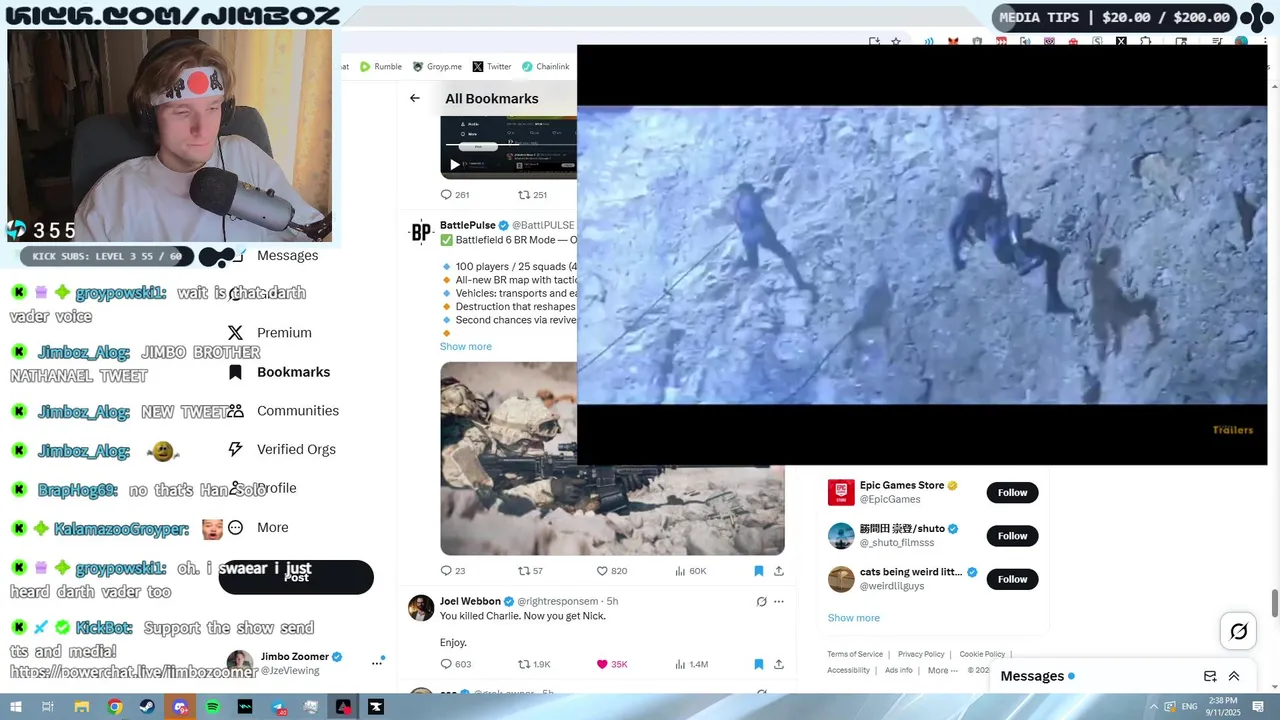Open Grok floating button
The image size is (1280, 720).
(1238, 631)
